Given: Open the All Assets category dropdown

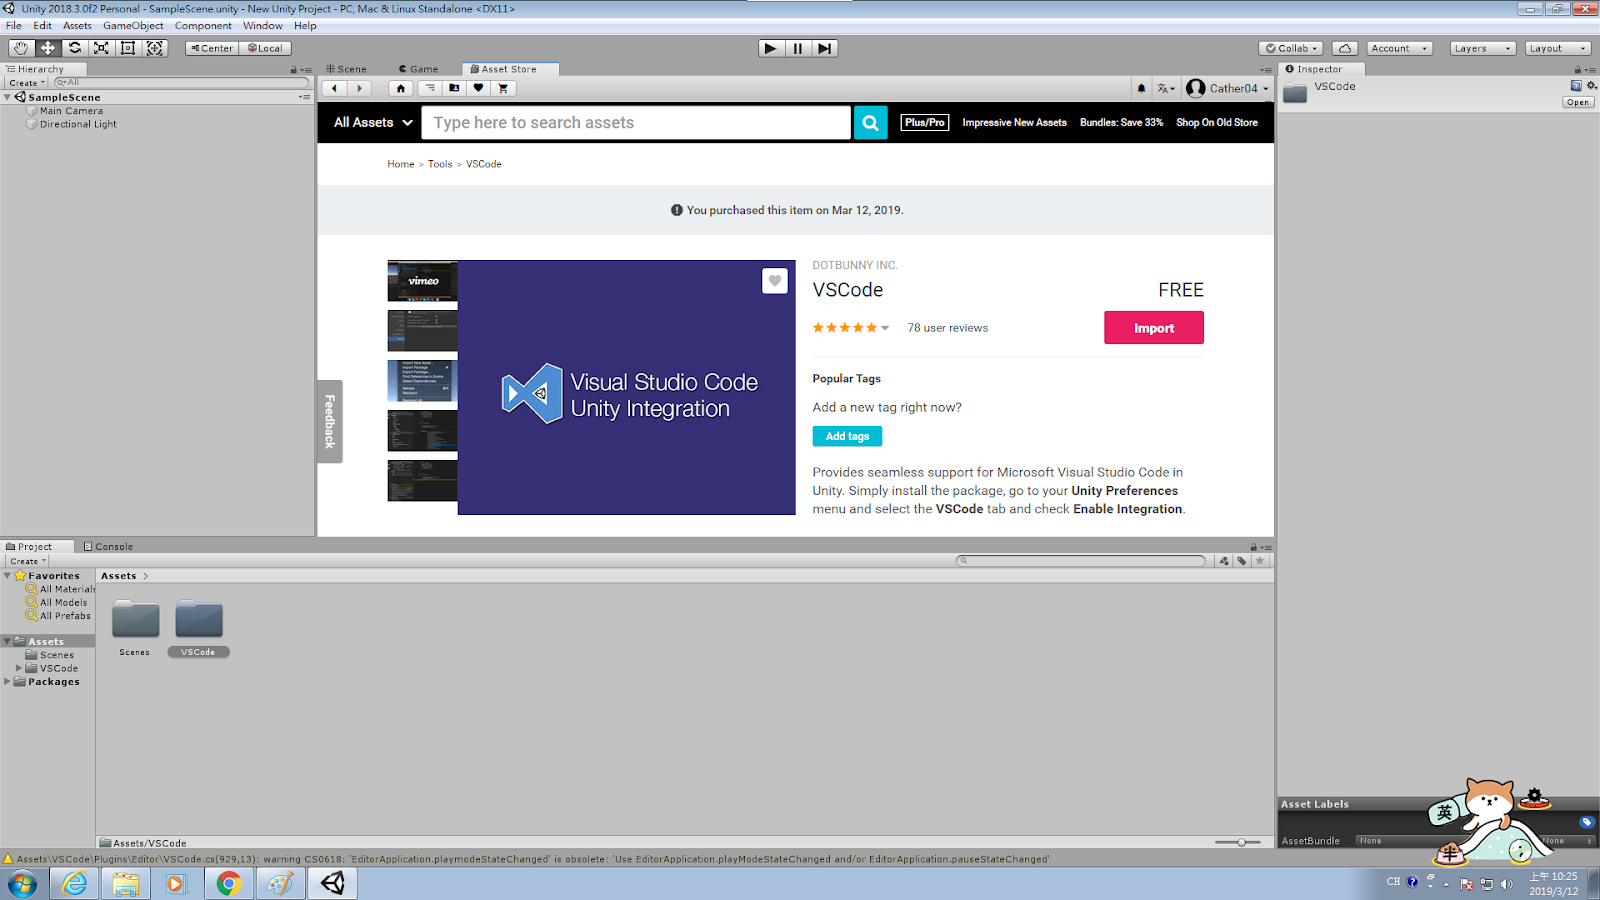Looking at the screenshot, I should 368,122.
